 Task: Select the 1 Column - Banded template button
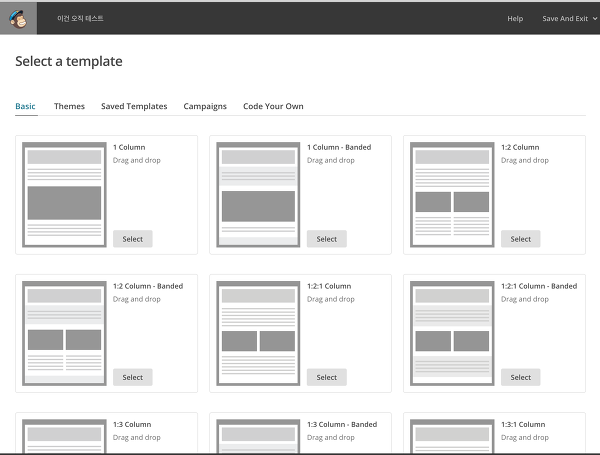point(327,239)
